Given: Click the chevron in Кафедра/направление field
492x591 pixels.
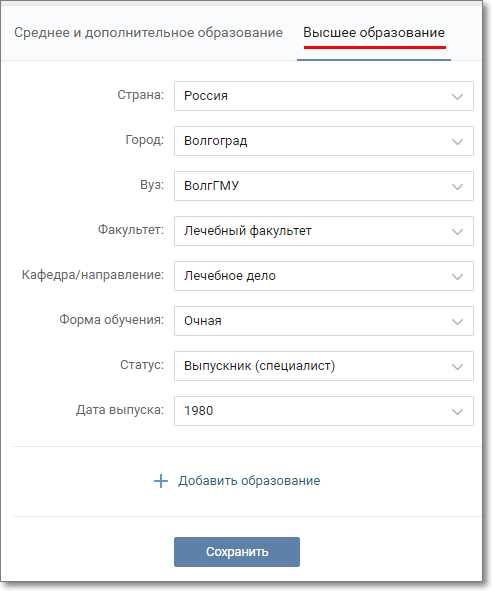Looking at the screenshot, I should (x=457, y=277).
